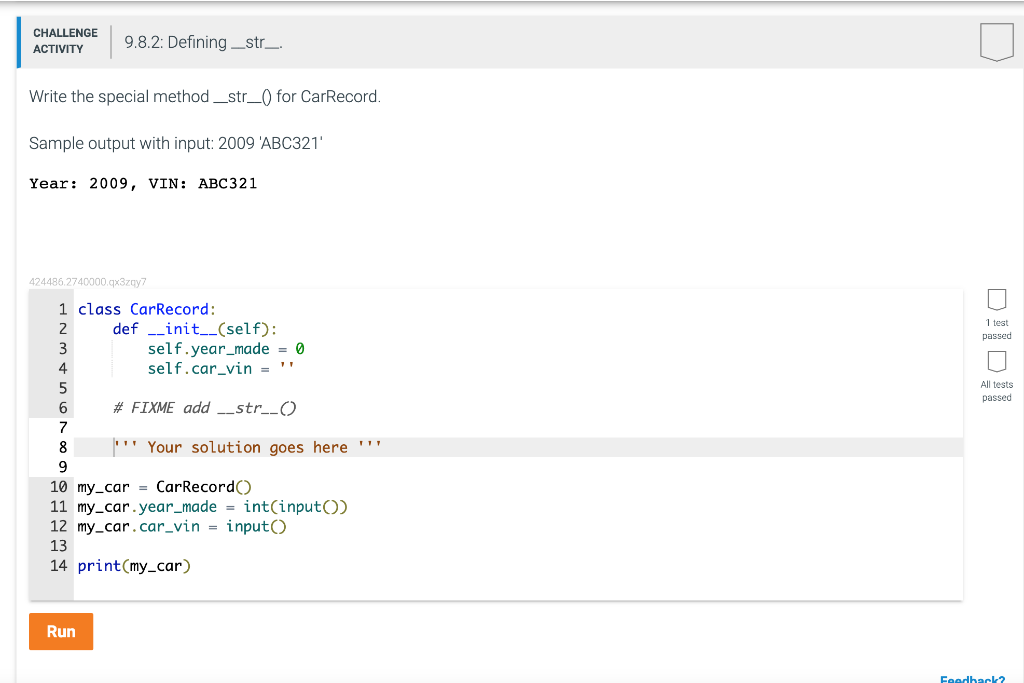1024x683 pixels.
Task: Click the achievement badge icon next to activity title
Action: click(996, 41)
